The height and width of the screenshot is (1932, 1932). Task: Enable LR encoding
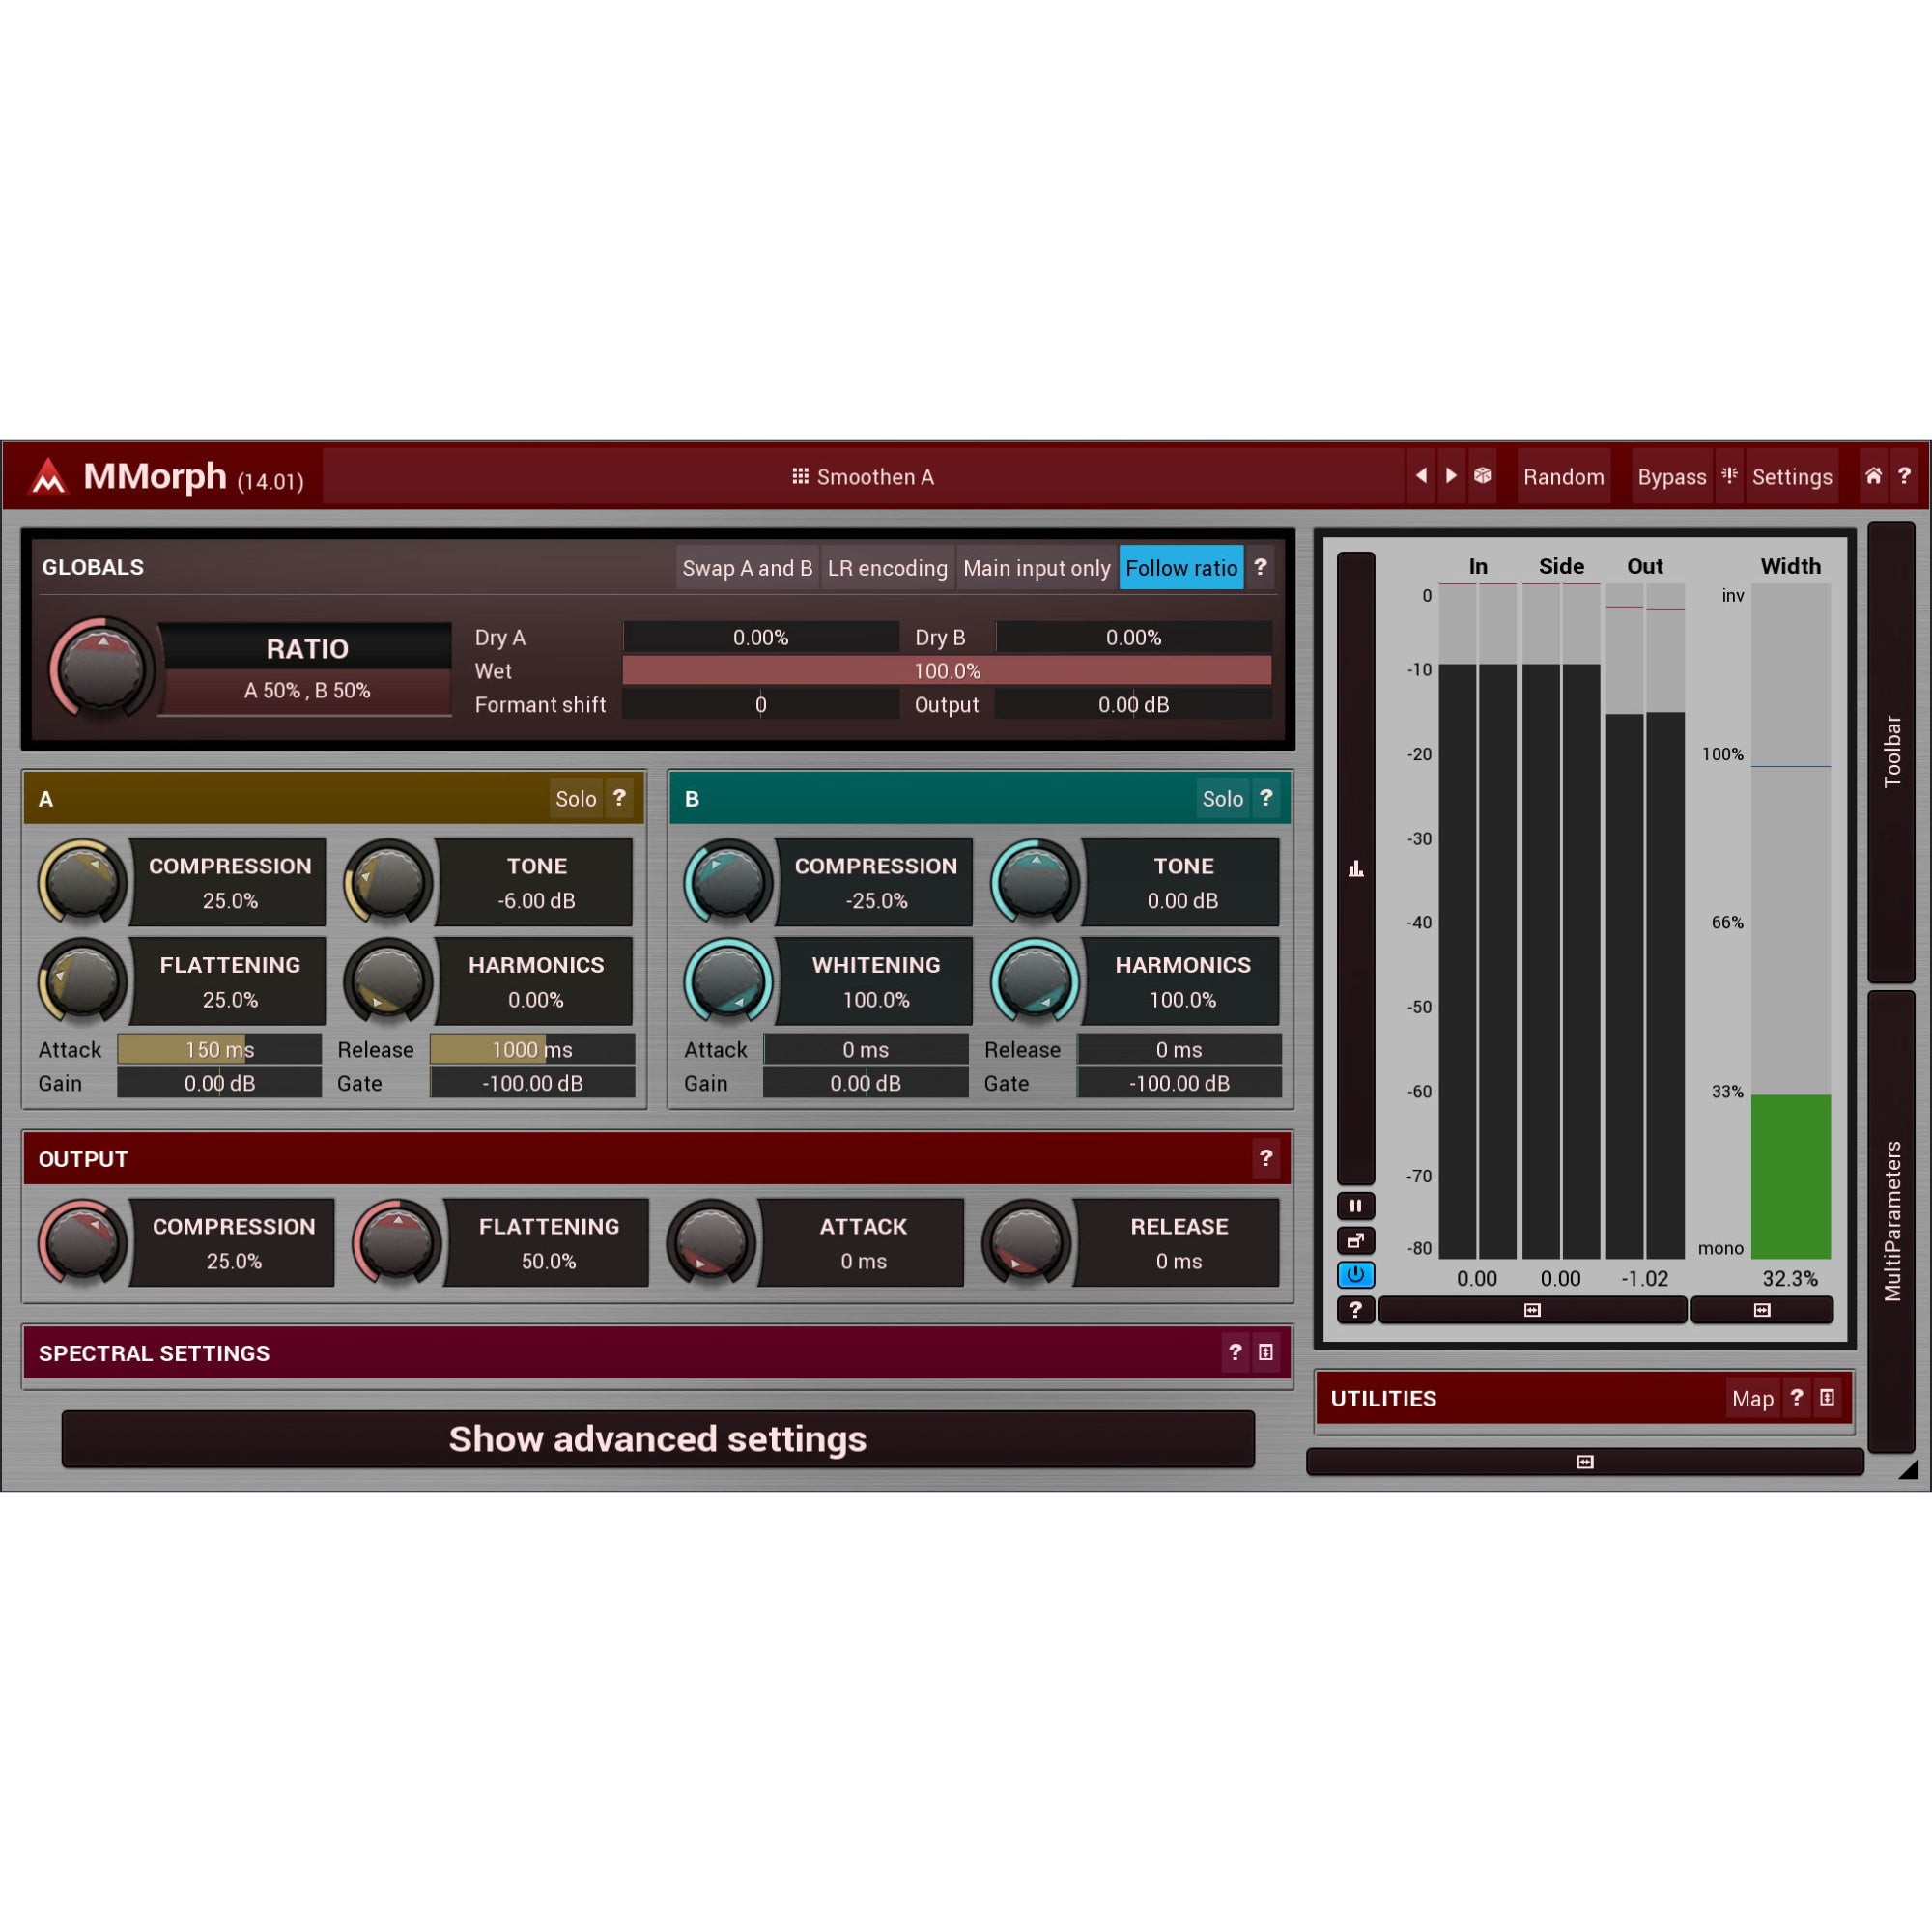pos(887,567)
